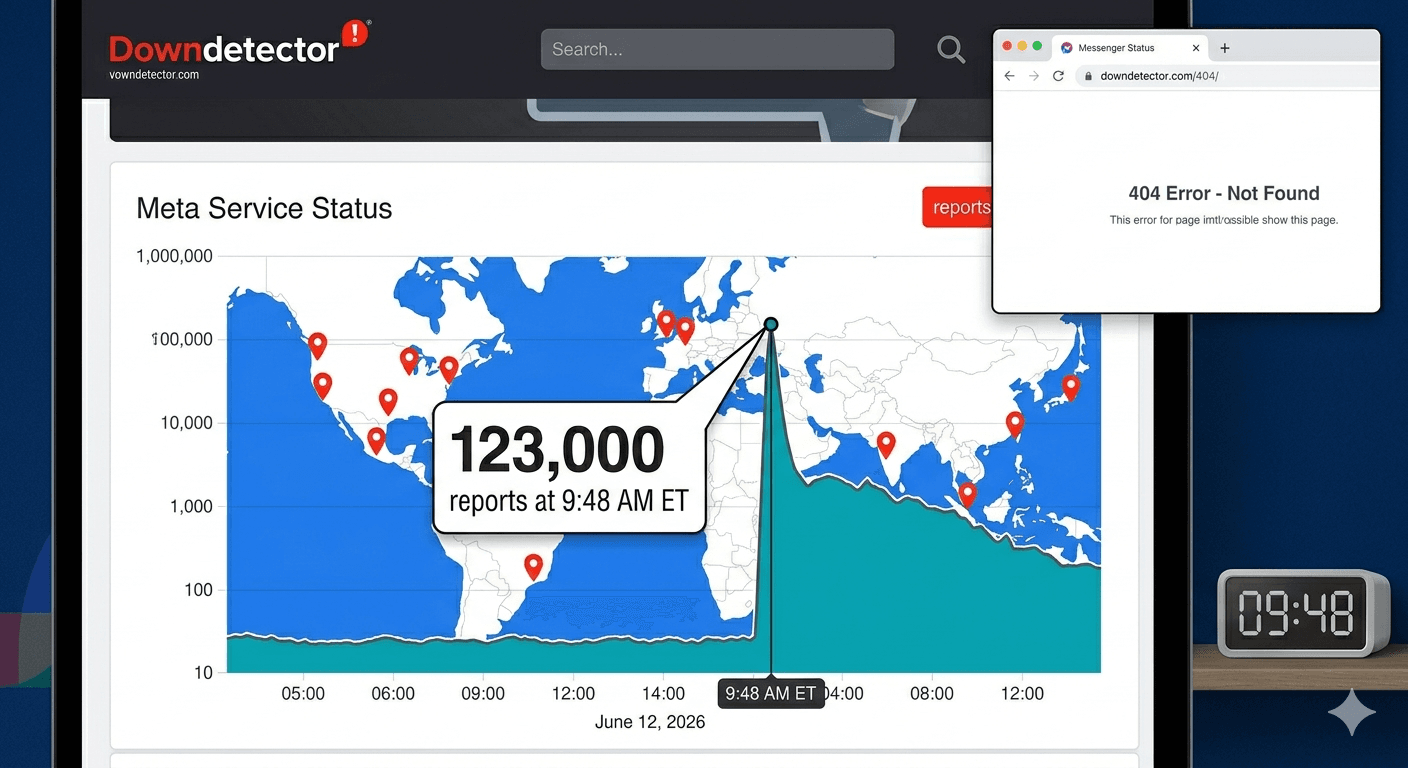Click the peak data point on the chart
This screenshot has width=1408, height=768.
(771, 324)
